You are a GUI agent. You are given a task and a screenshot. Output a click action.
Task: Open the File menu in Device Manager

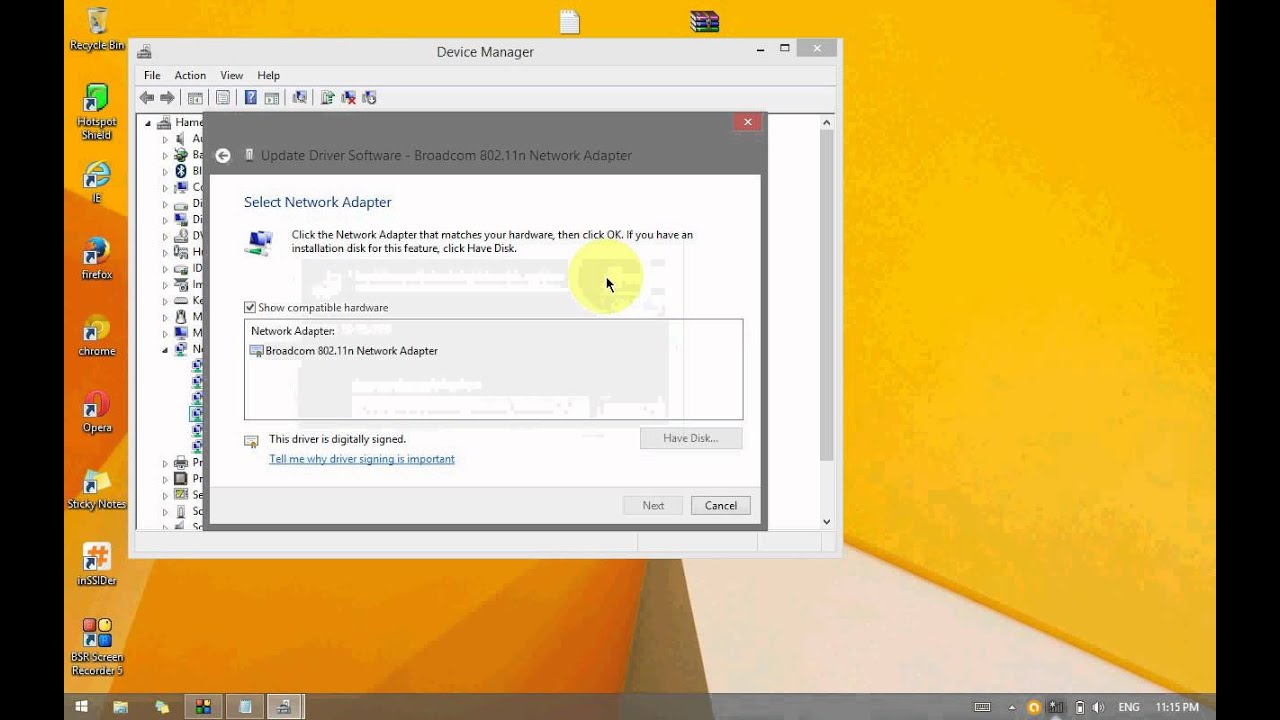tap(152, 75)
